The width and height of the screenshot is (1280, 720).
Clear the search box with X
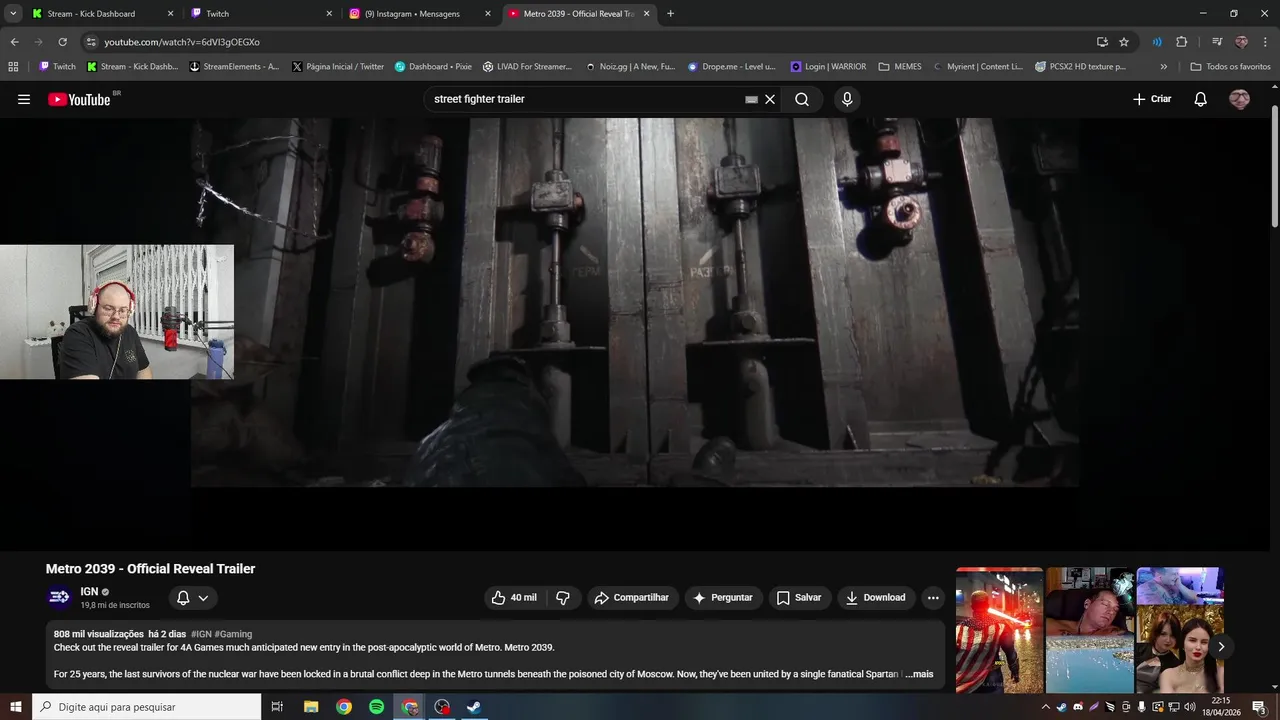pyautogui.click(x=770, y=99)
